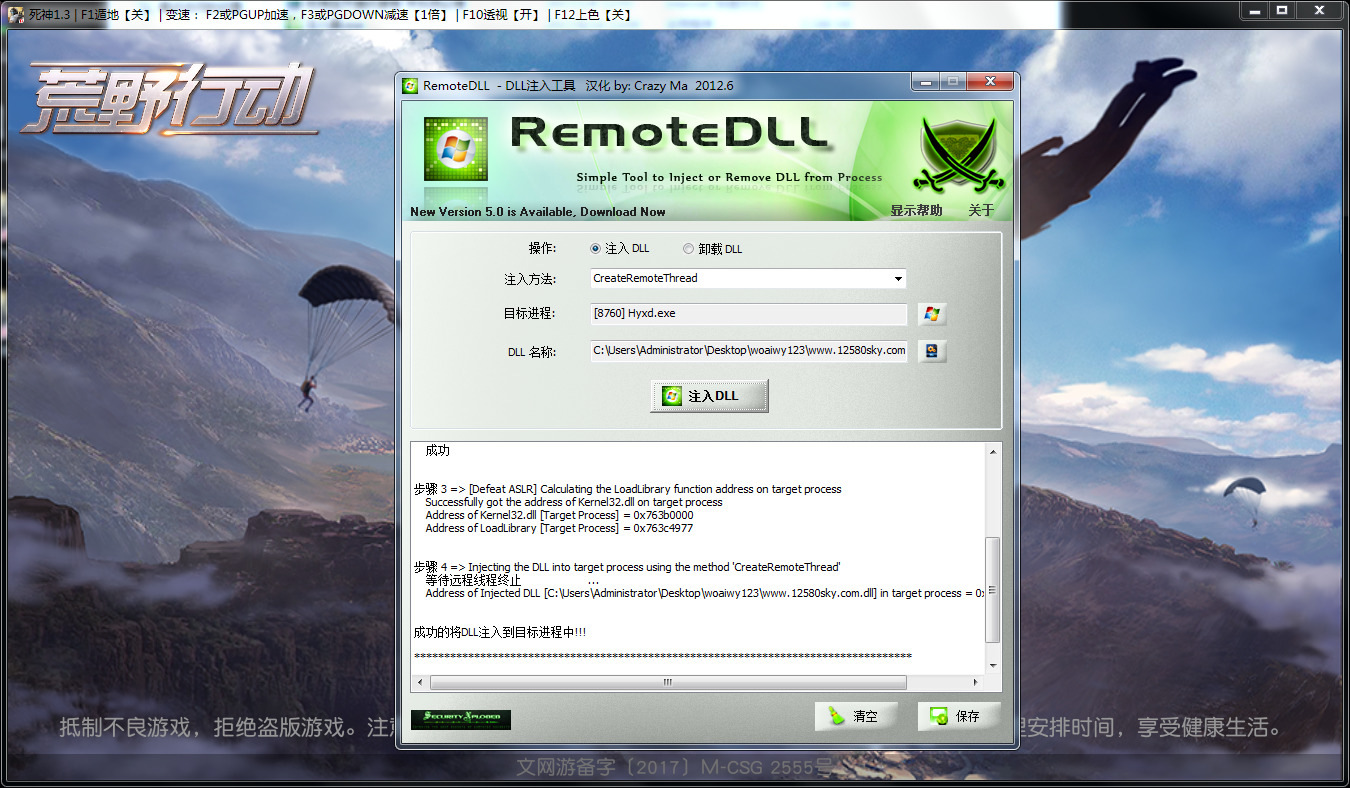Select the 注入 DLL radio button
This screenshot has width=1350, height=788.
coord(596,249)
